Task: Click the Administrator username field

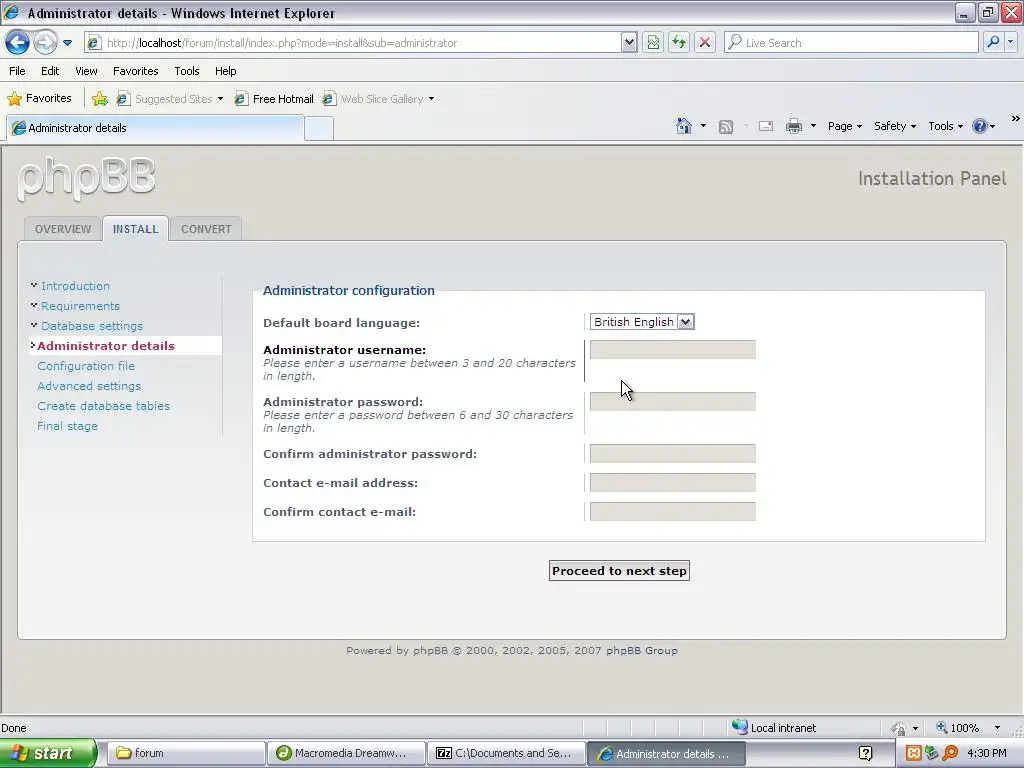Action: pyautogui.click(x=673, y=349)
